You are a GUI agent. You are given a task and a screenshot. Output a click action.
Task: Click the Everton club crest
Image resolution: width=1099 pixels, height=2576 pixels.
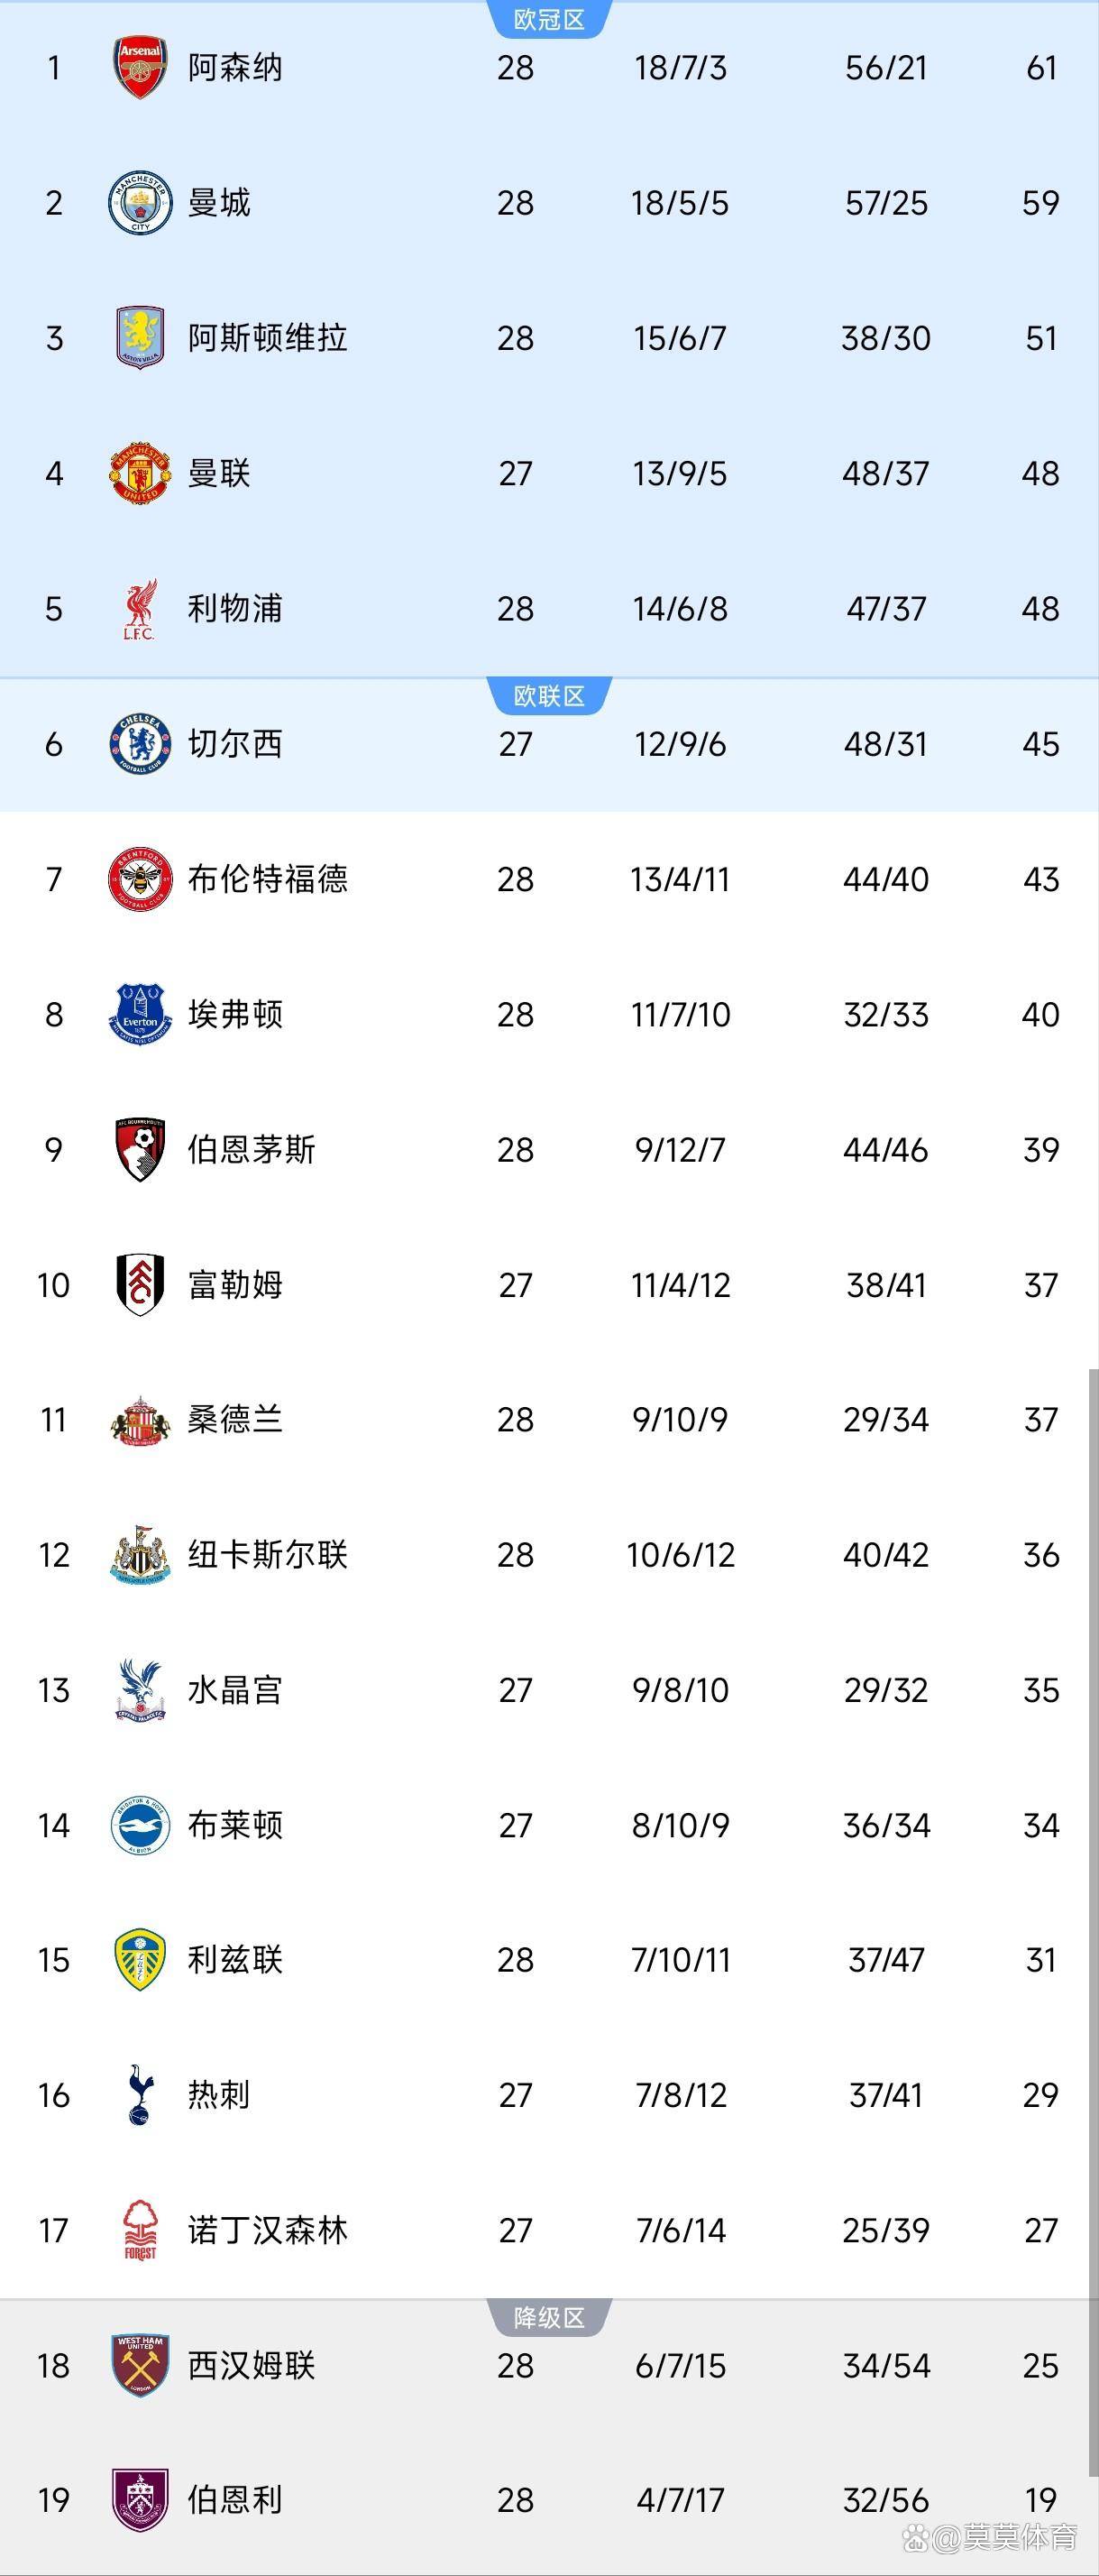click(141, 1015)
